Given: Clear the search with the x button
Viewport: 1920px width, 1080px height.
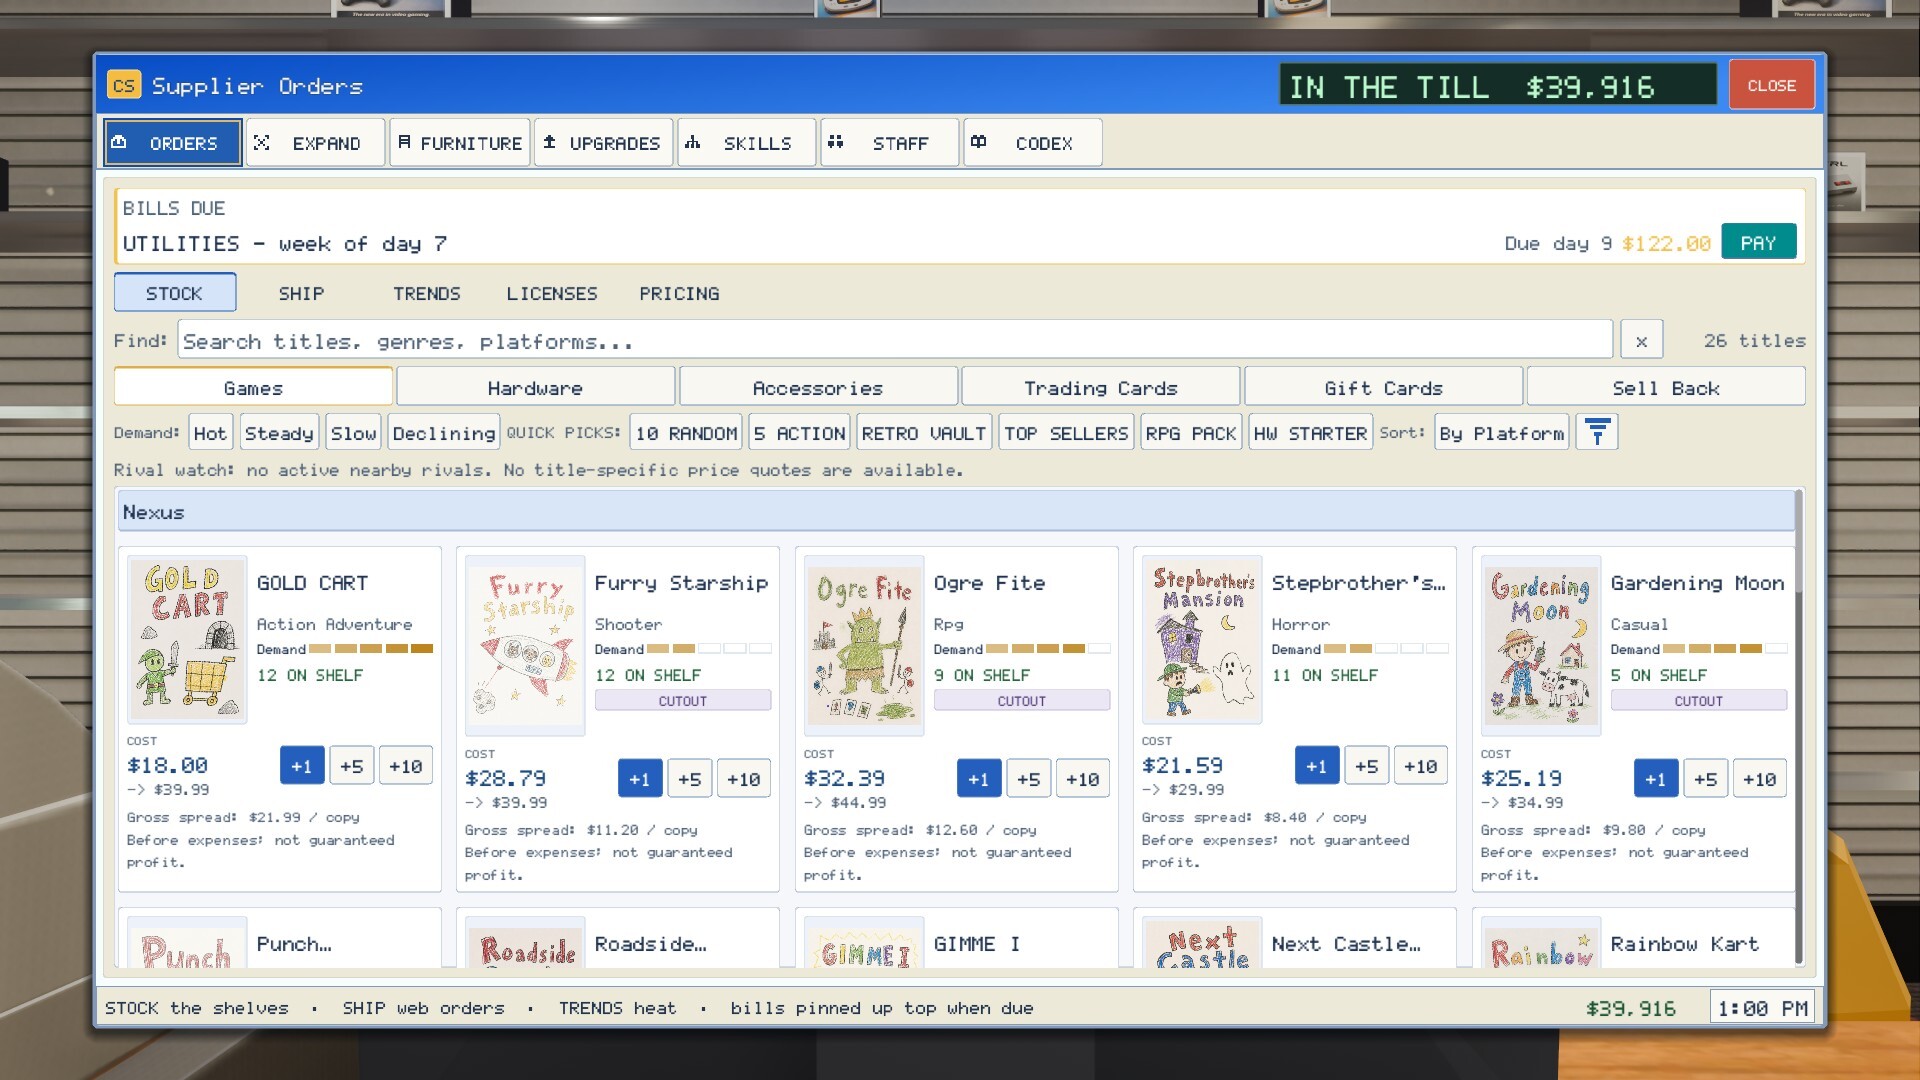Looking at the screenshot, I should tap(1641, 341).
